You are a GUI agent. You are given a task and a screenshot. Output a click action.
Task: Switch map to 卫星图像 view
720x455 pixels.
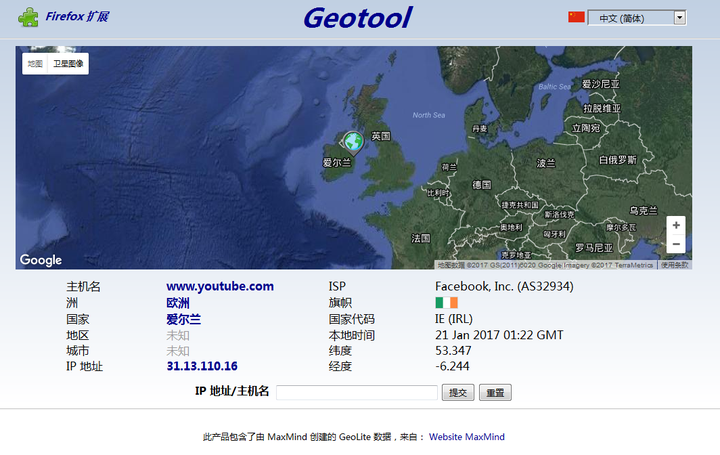[x=68, y=63]
